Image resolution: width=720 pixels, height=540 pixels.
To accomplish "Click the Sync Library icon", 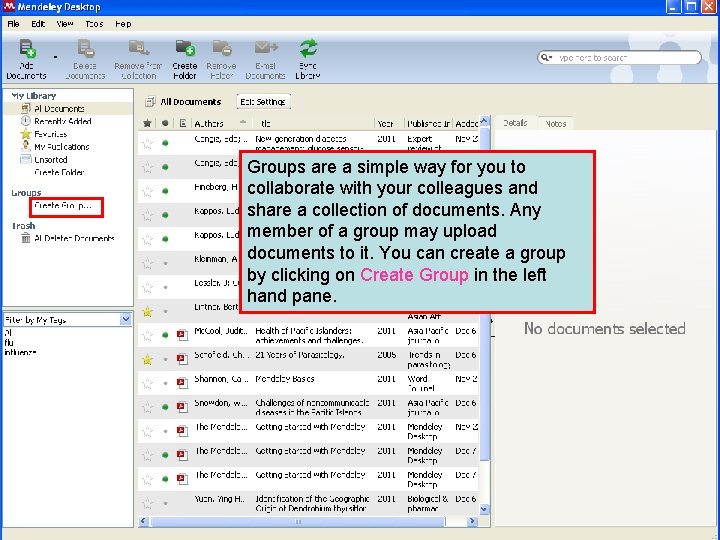I will click(x=308, y=48).
